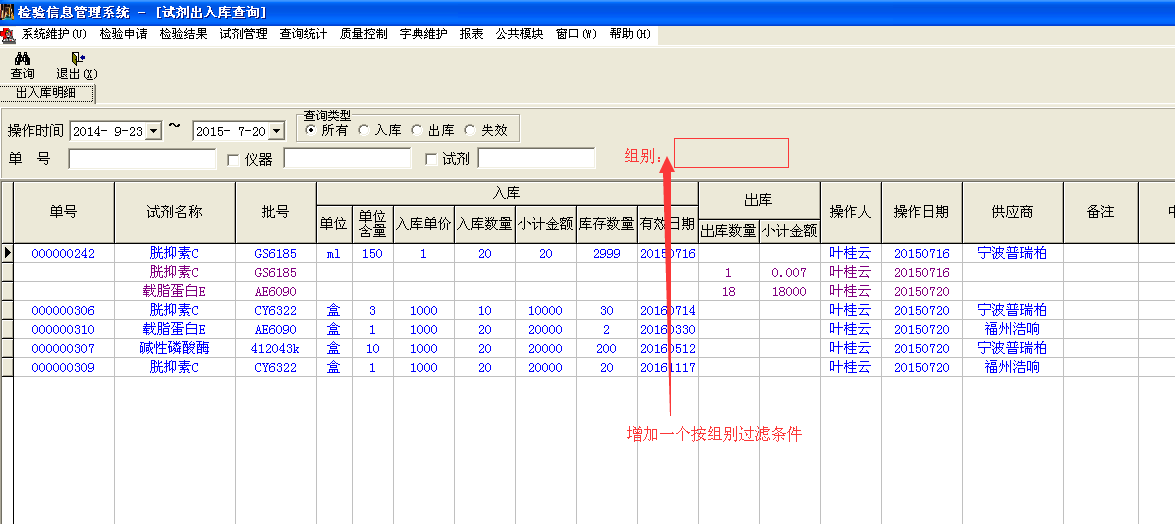Click the application icon in title bar
1175x524 pixels.
point(7,11)
